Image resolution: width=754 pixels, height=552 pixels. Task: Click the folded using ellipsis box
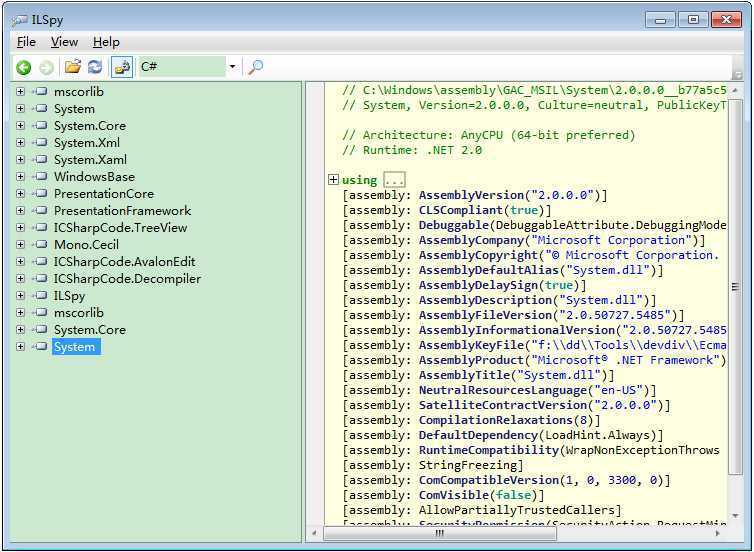click(394, 180)
